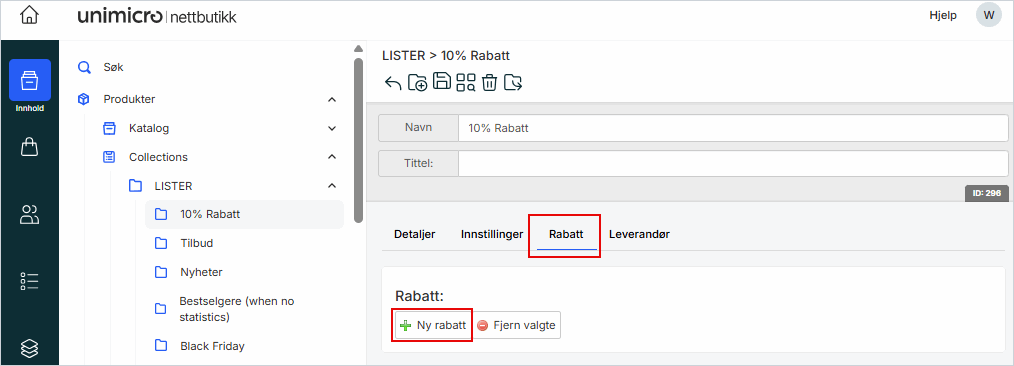Open the home icon
Image resolution: width=1014 pixels, height=366 pixels.
click(29, 16)
